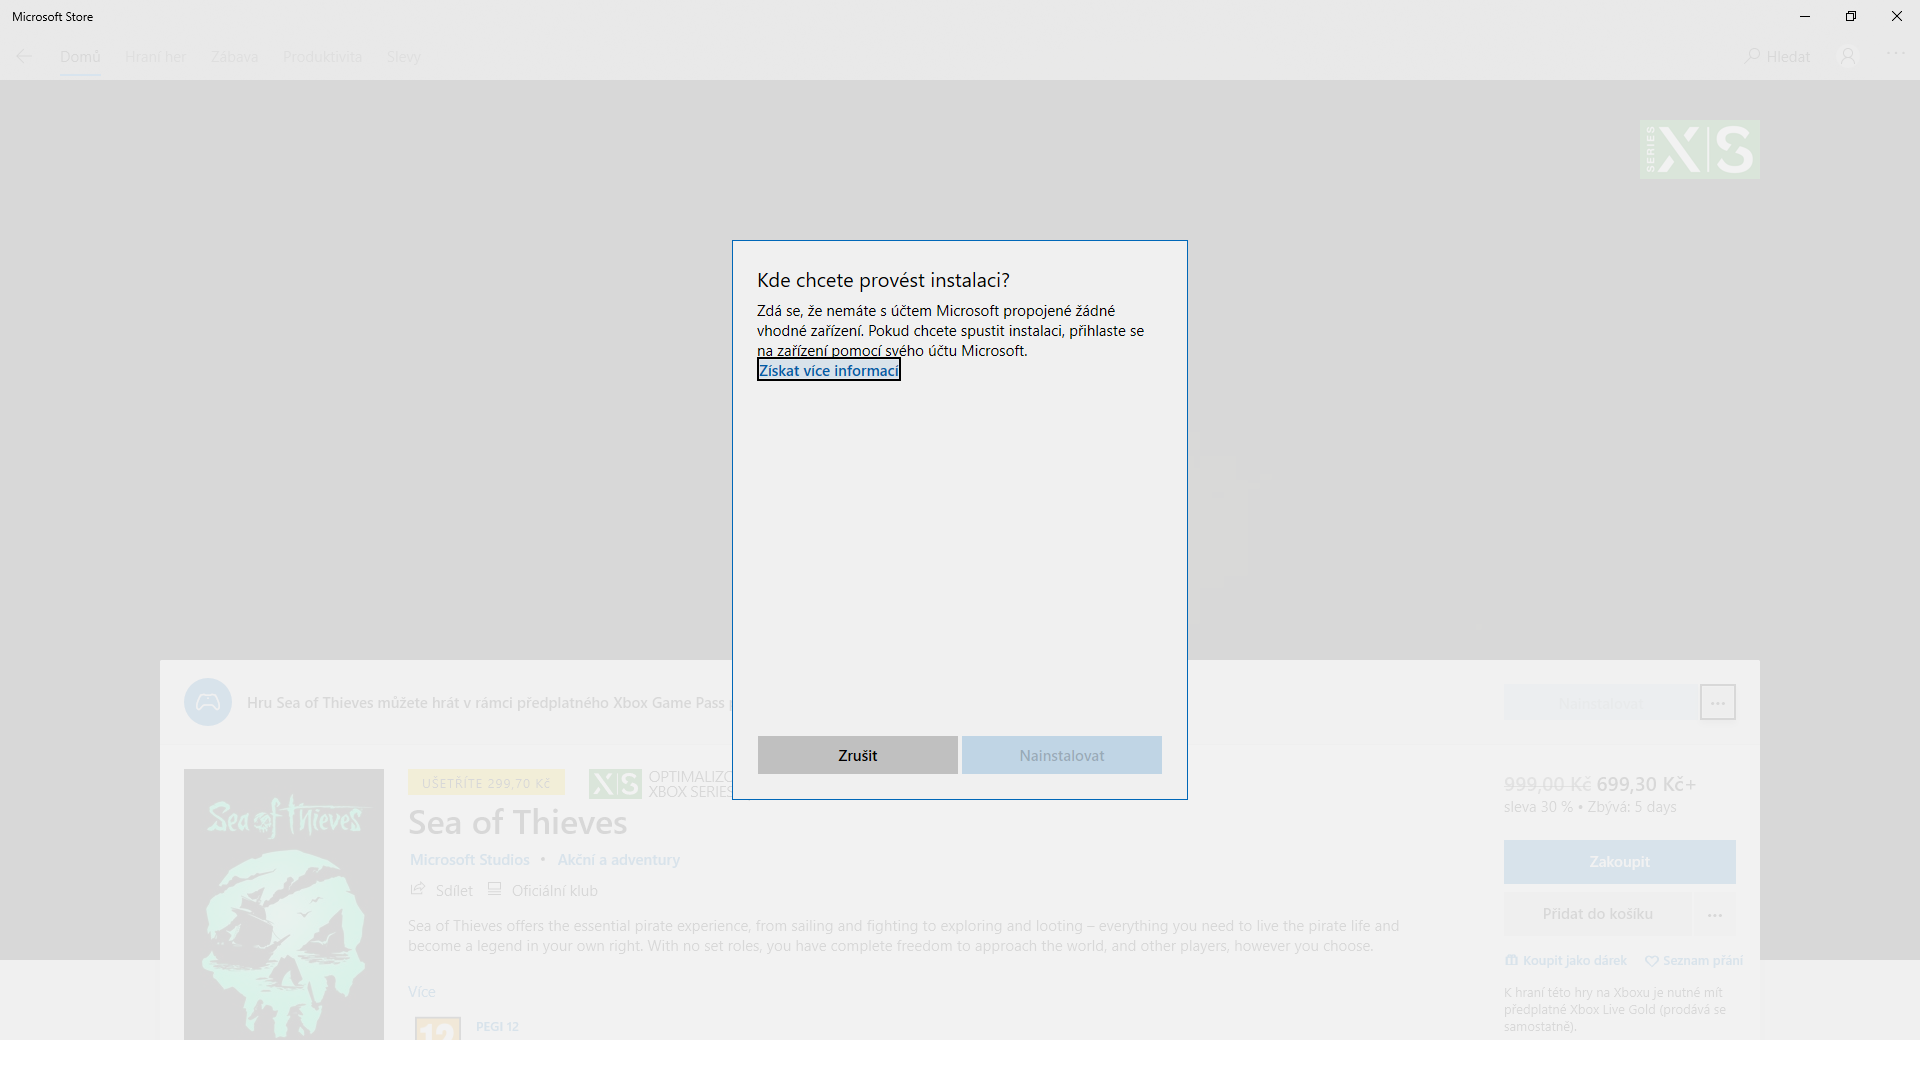The width and height of the screenshot is (1920, 1090).
Task: Expand description with Více
Action: pyautogui.click(x=422, y=992)
